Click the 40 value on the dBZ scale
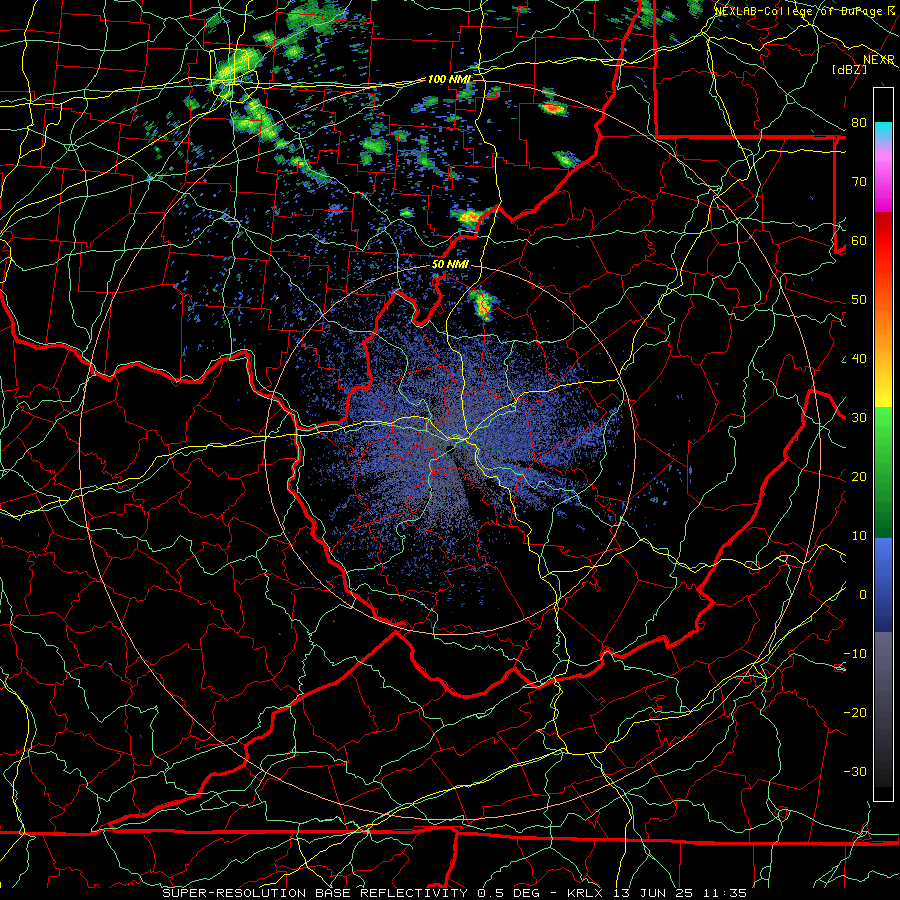 [x=859, y=359]
